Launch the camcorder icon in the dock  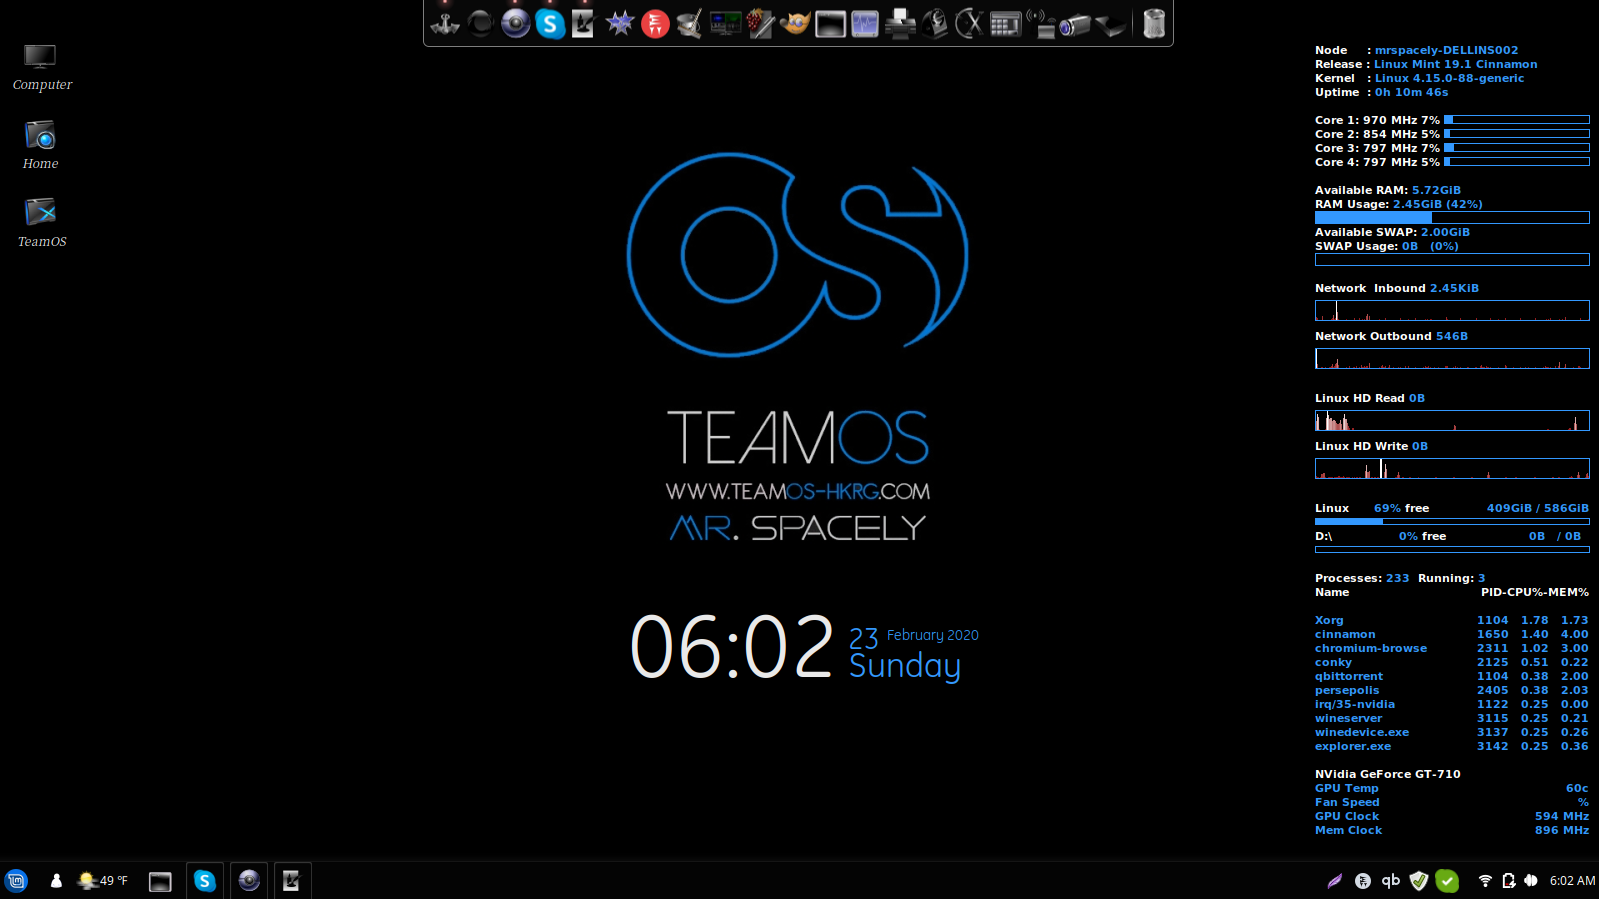coord(1075,23)
